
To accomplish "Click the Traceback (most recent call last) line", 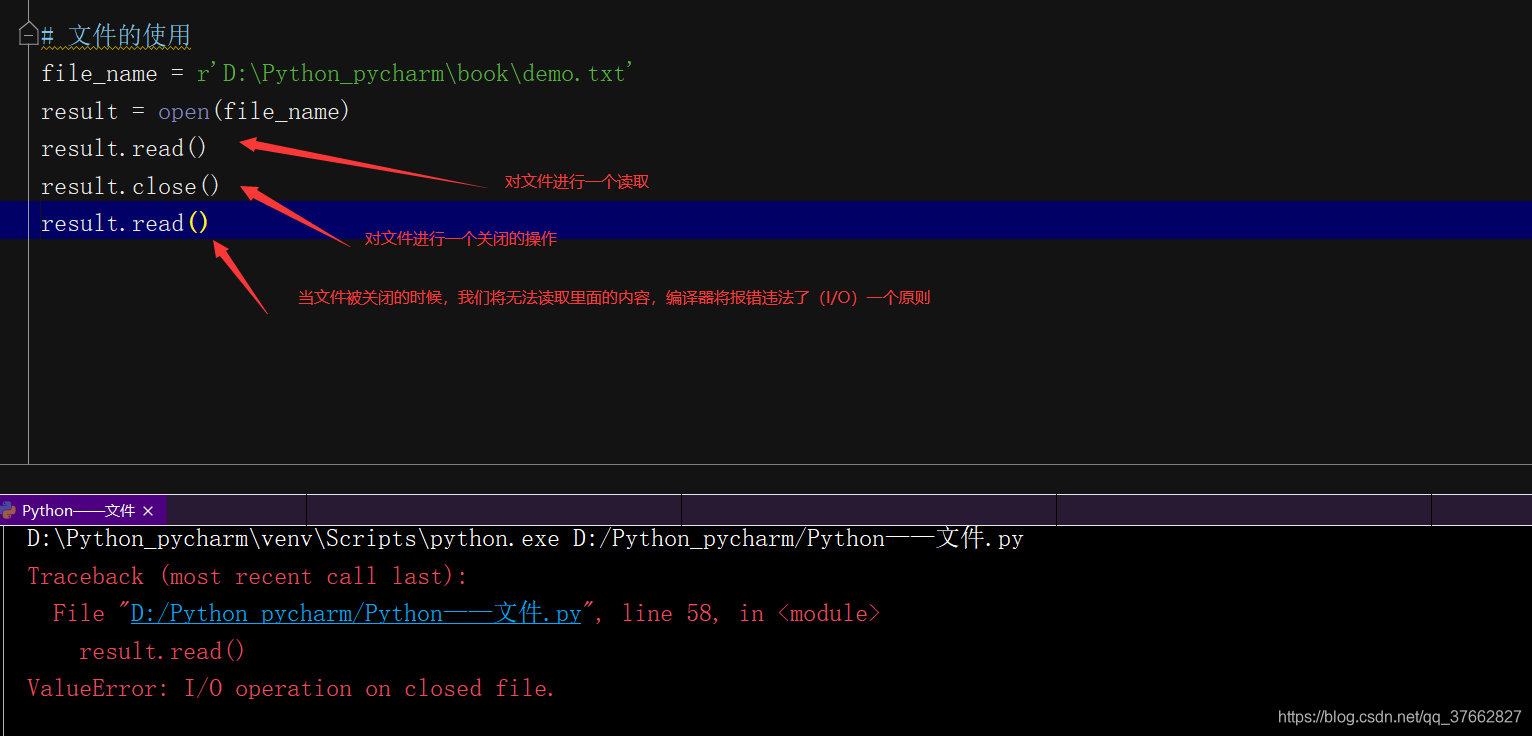I will pyautogui.click(x=247, y=576).
